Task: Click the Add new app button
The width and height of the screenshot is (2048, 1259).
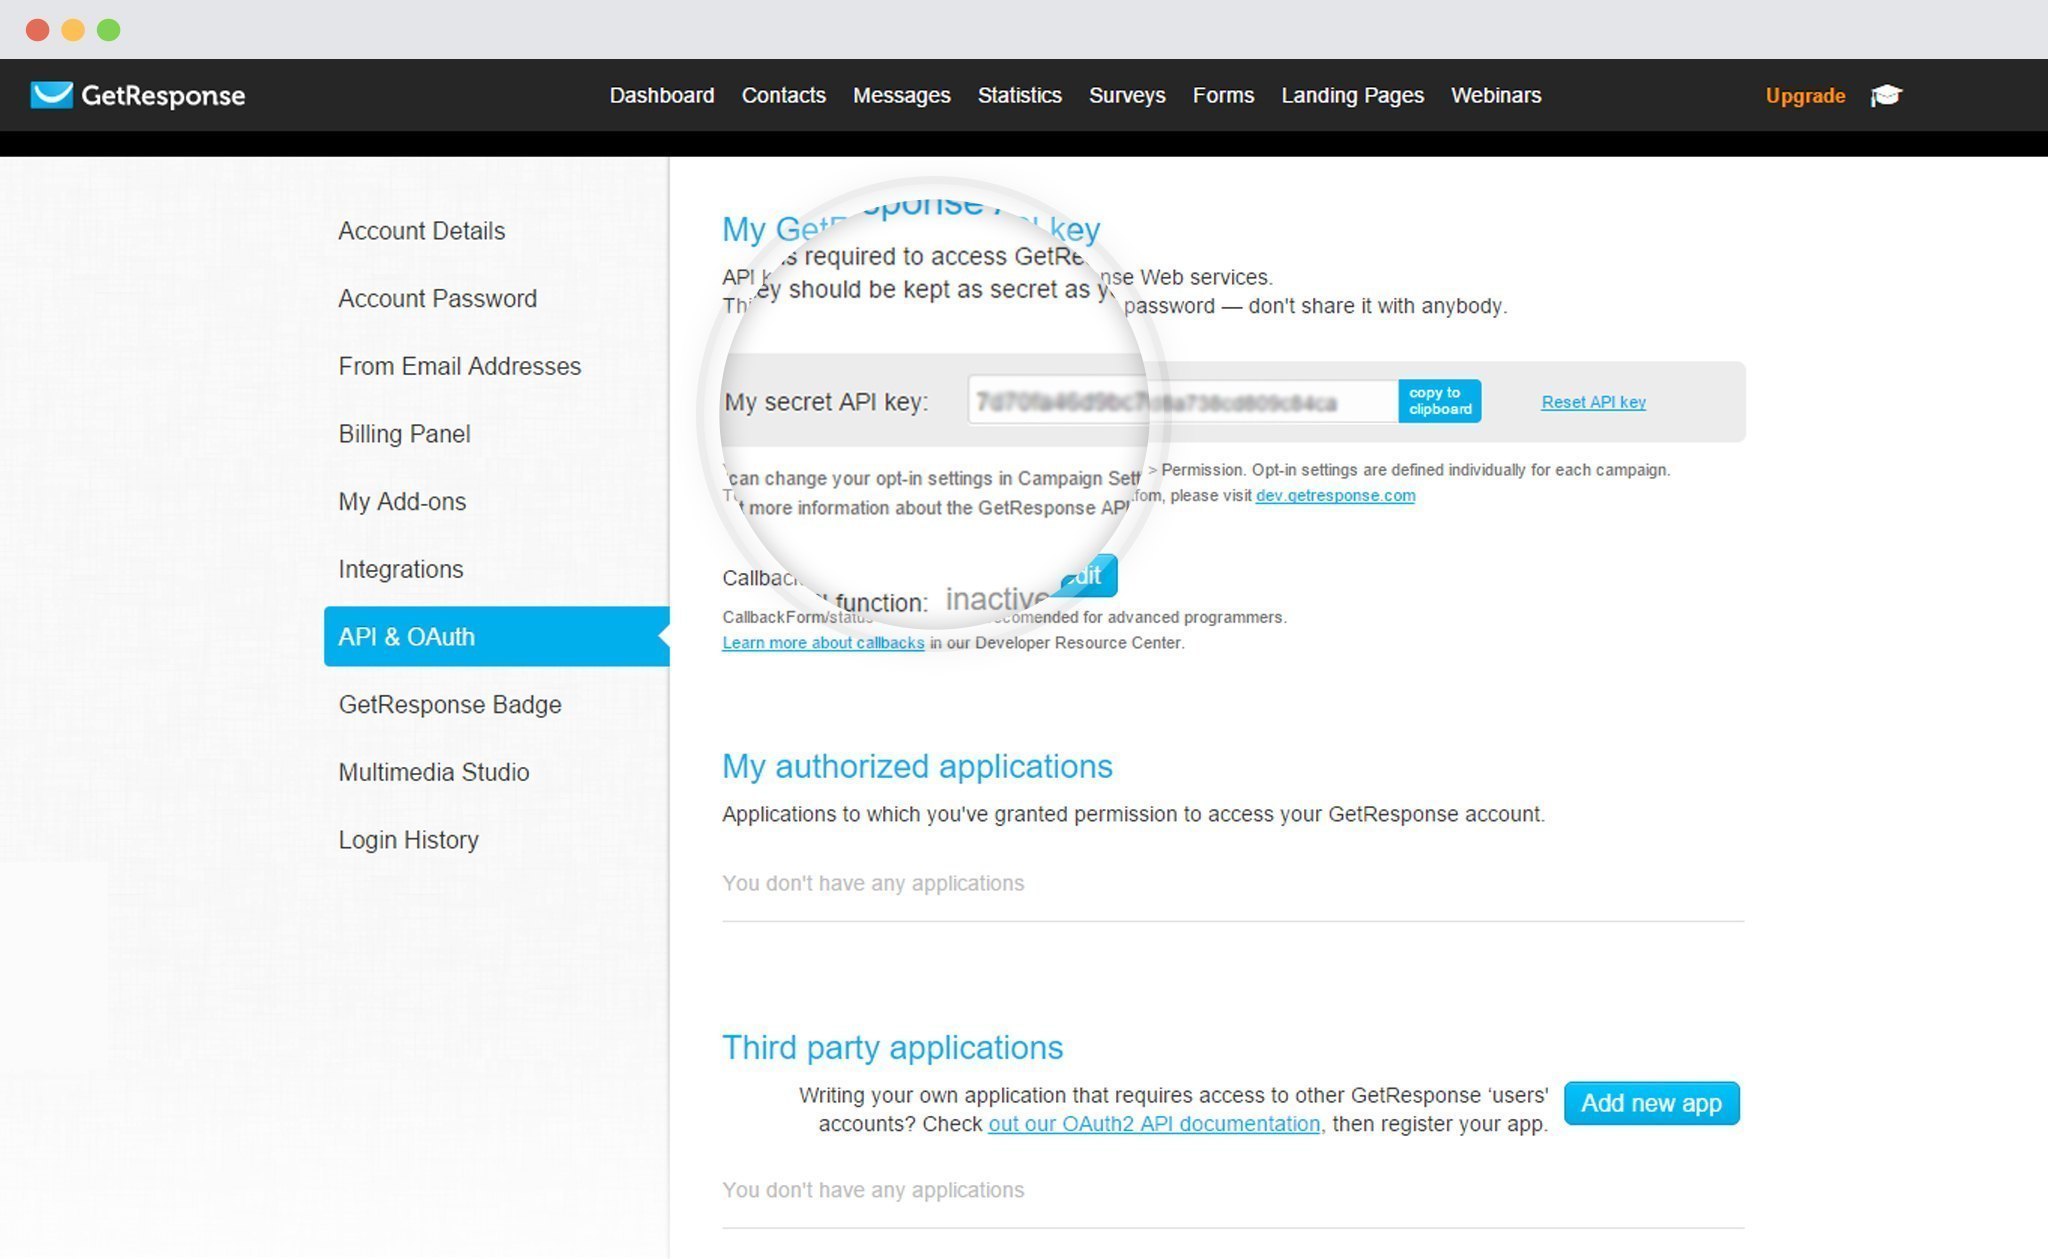Action: (1651, 1103)
